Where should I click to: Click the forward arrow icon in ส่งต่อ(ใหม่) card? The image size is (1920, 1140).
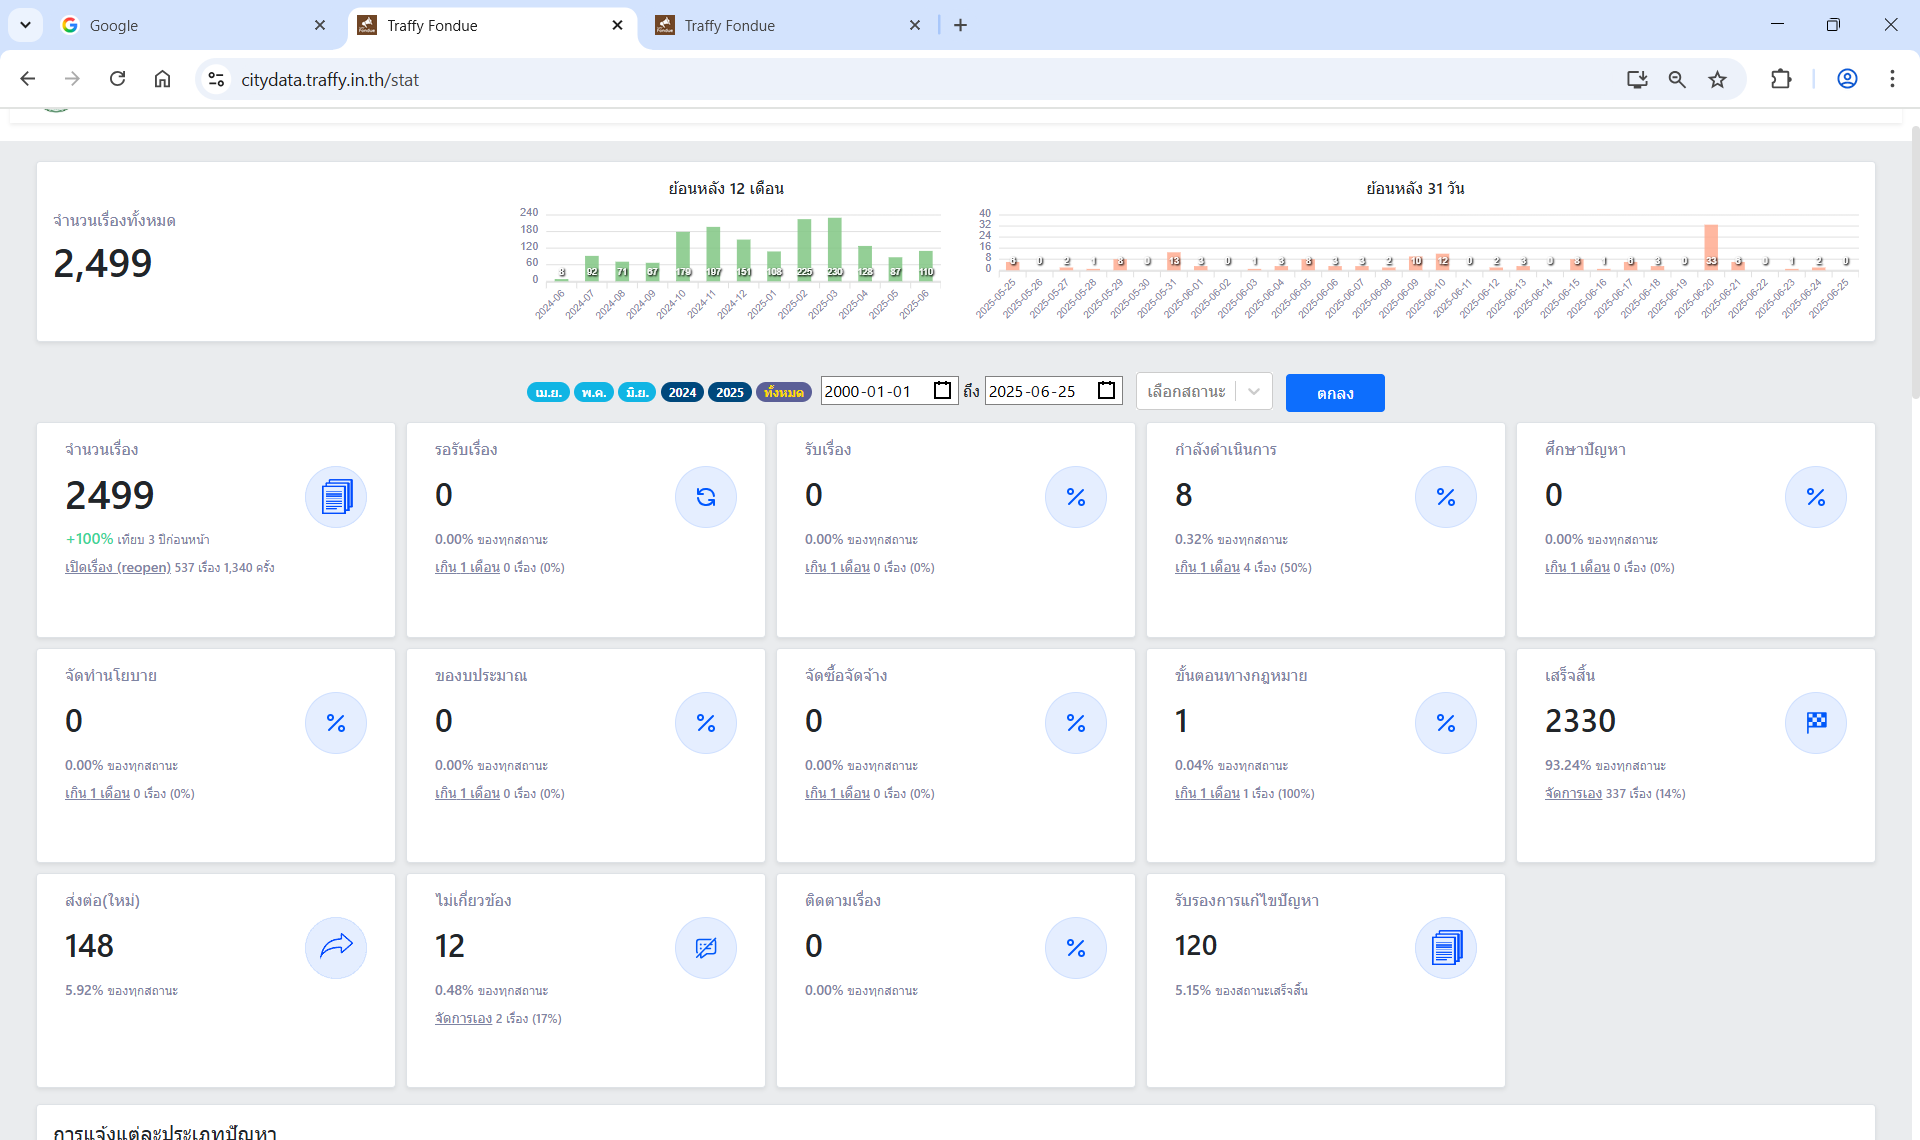tap(336, 947)
